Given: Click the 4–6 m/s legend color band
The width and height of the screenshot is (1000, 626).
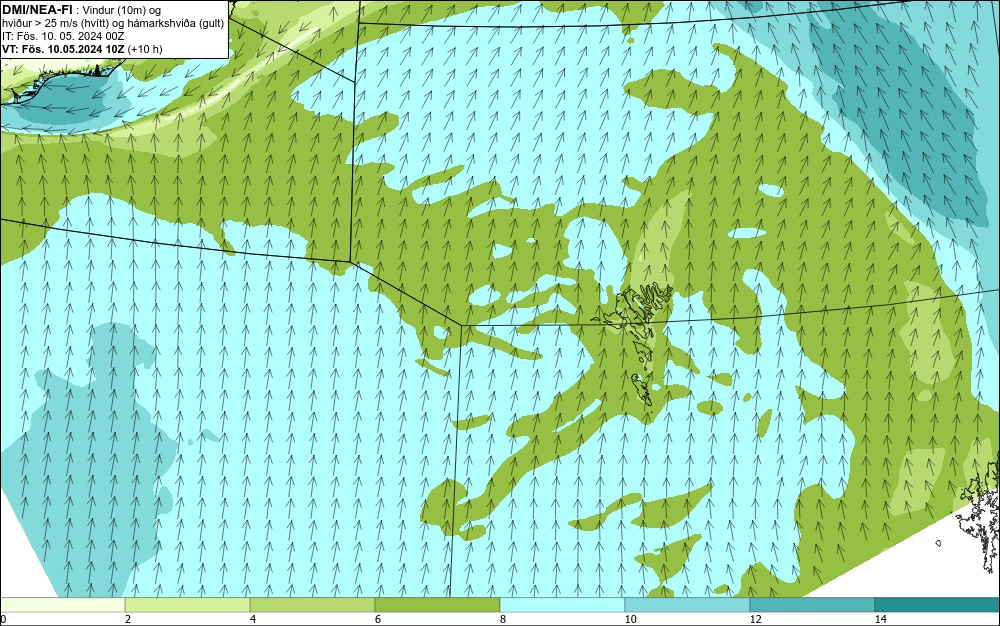Looking at the screenshot, I should [x=312, y=605].
